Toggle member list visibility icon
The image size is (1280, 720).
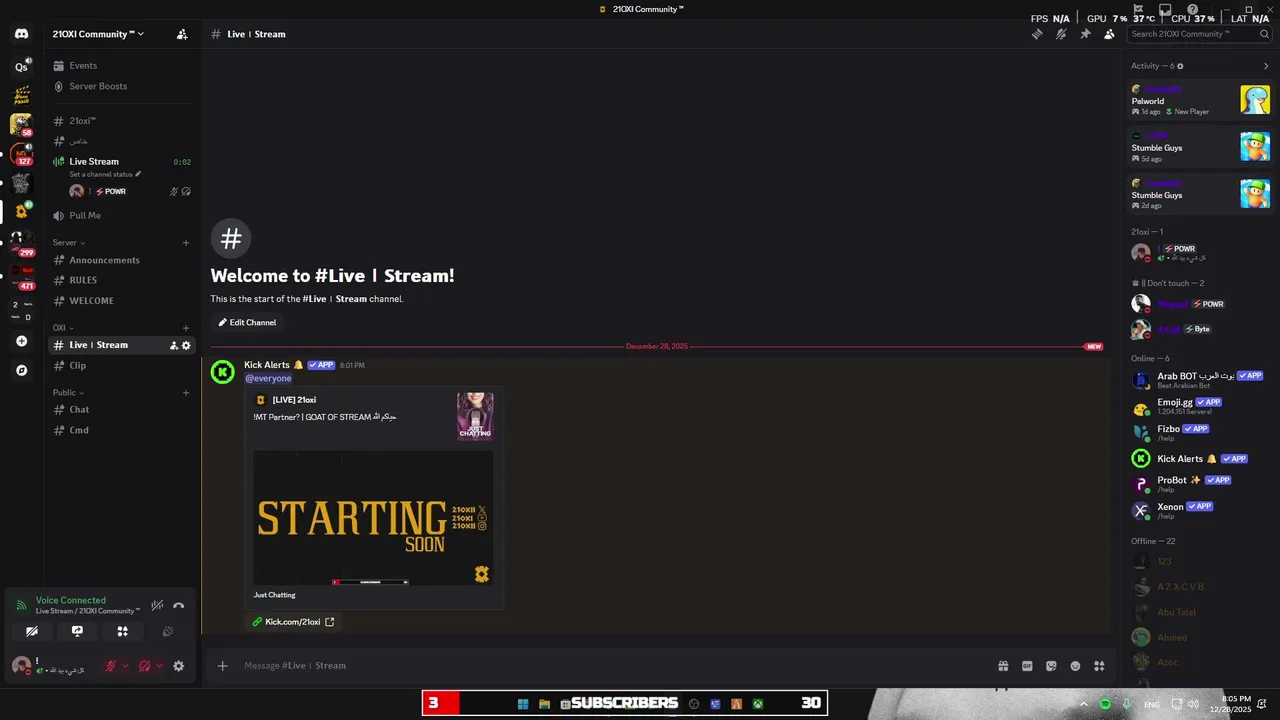pos(1109,34)
